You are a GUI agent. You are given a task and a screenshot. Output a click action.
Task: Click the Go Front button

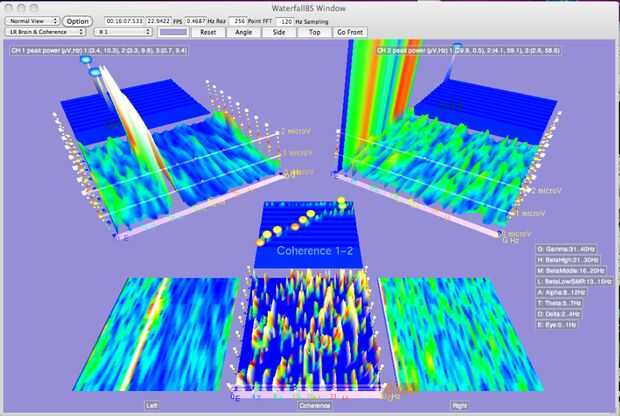click(x=350, y=32)
